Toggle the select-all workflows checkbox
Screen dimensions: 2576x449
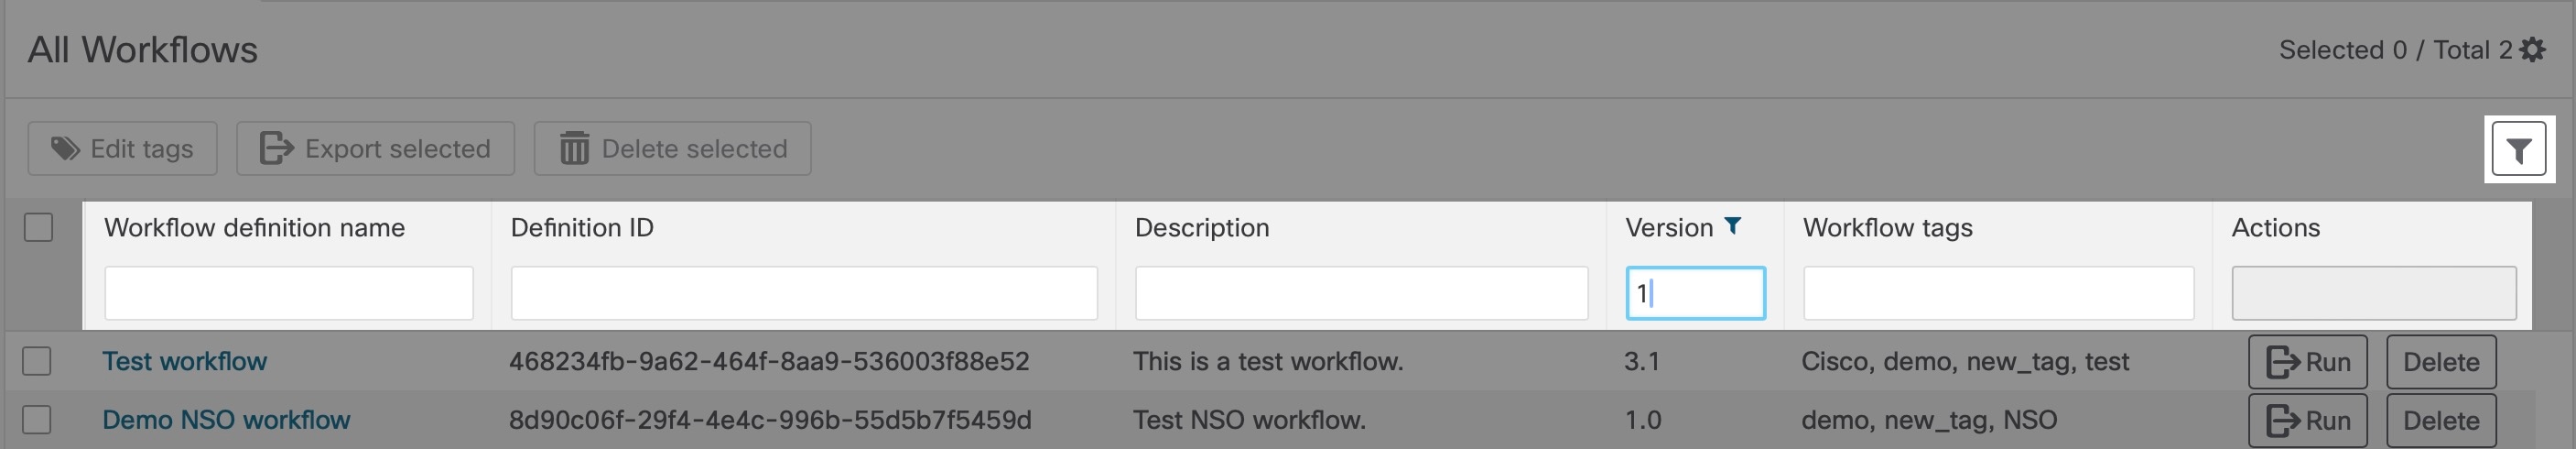click(x=38, y=228)
